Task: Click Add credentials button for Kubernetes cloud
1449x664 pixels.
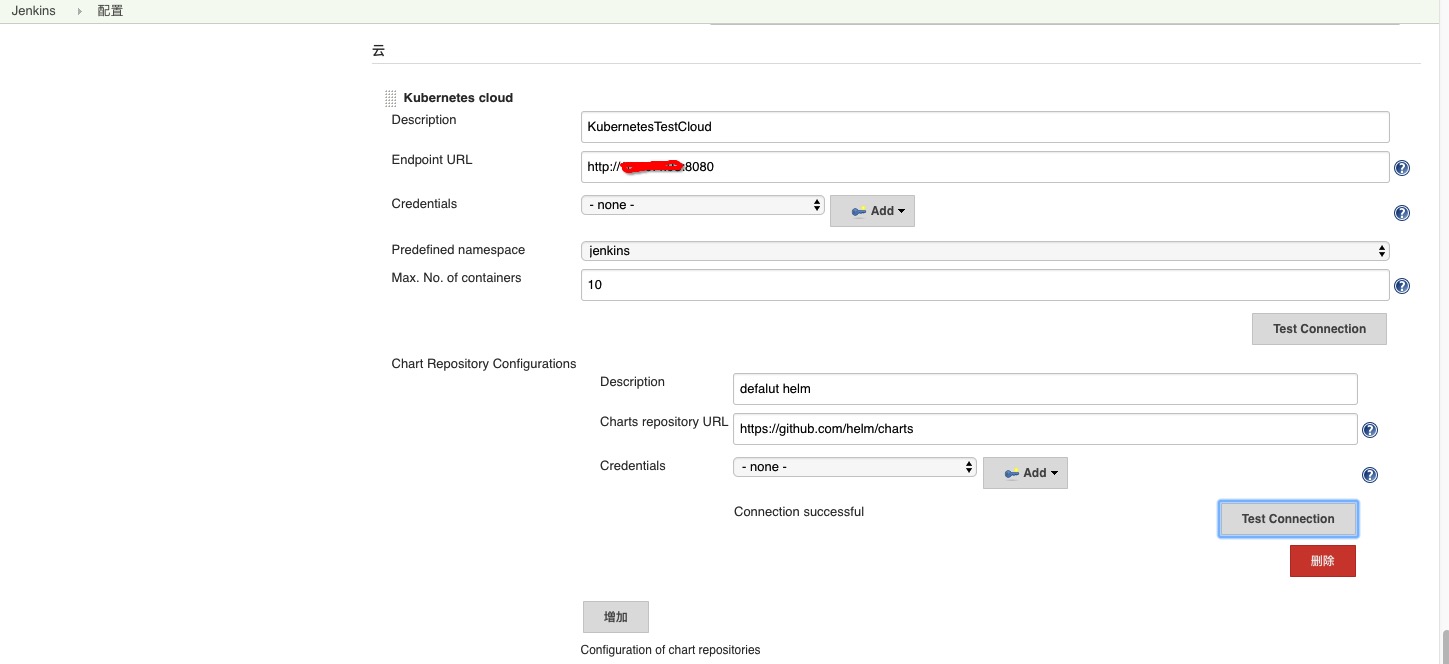Action: coord(872,211)
